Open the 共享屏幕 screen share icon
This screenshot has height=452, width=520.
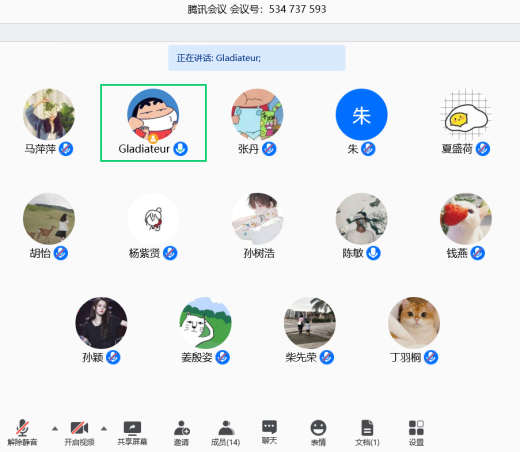(x=132, y=433)
